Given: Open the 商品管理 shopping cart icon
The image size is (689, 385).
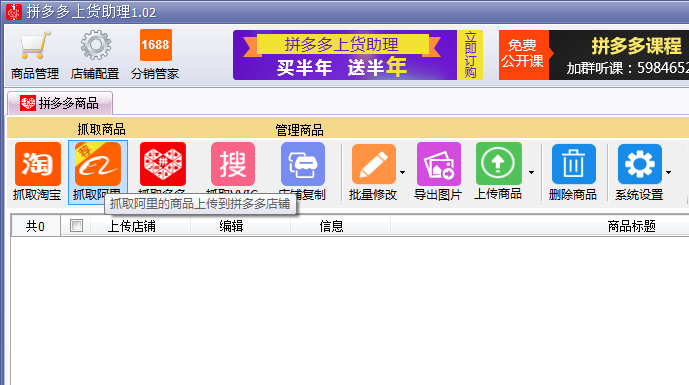Looking at the screenshot, I should pyautogui.click(x=35, y=45).
